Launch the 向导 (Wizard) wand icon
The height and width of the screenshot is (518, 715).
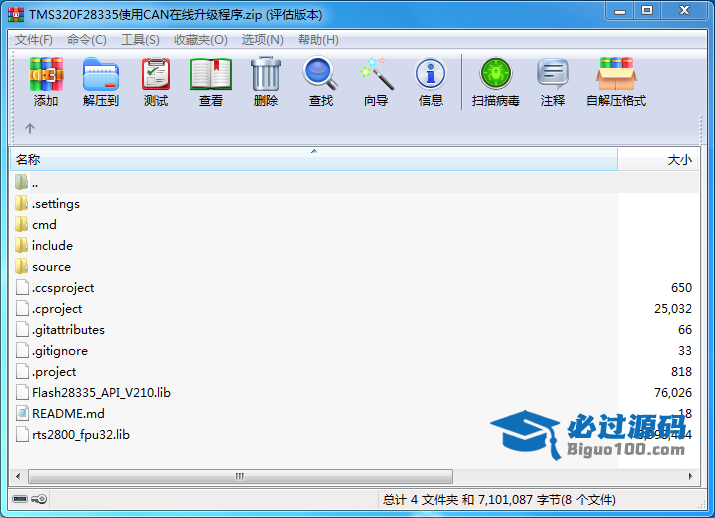376,74
